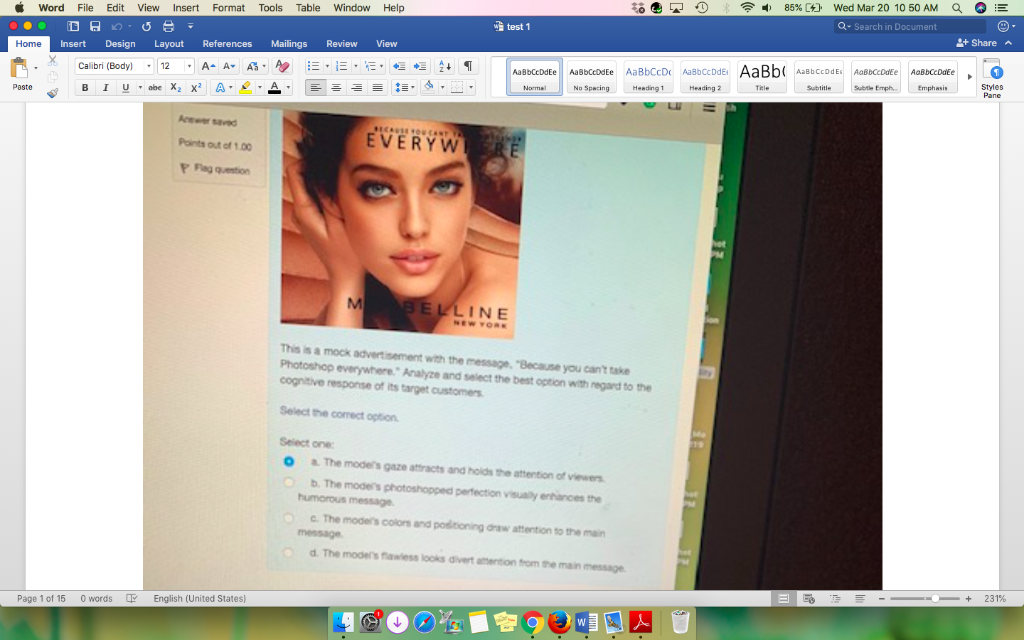Open the font name dropdown

tap(149, 67)
